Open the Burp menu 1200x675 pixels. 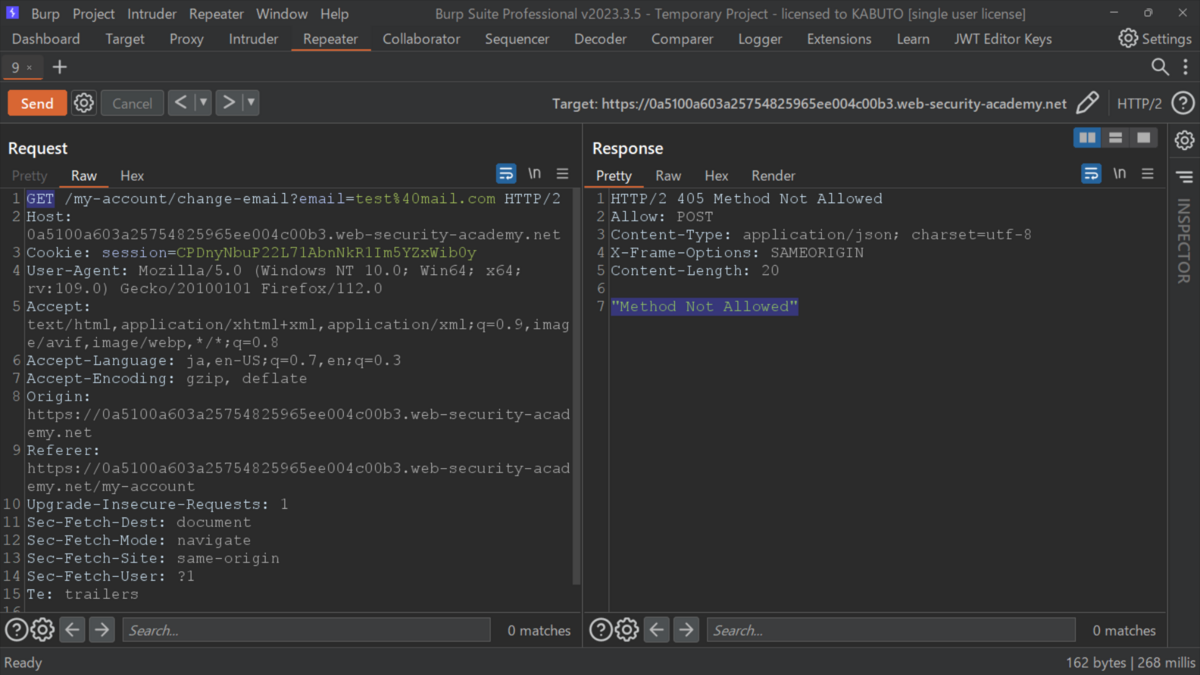(x=45, y=14)
